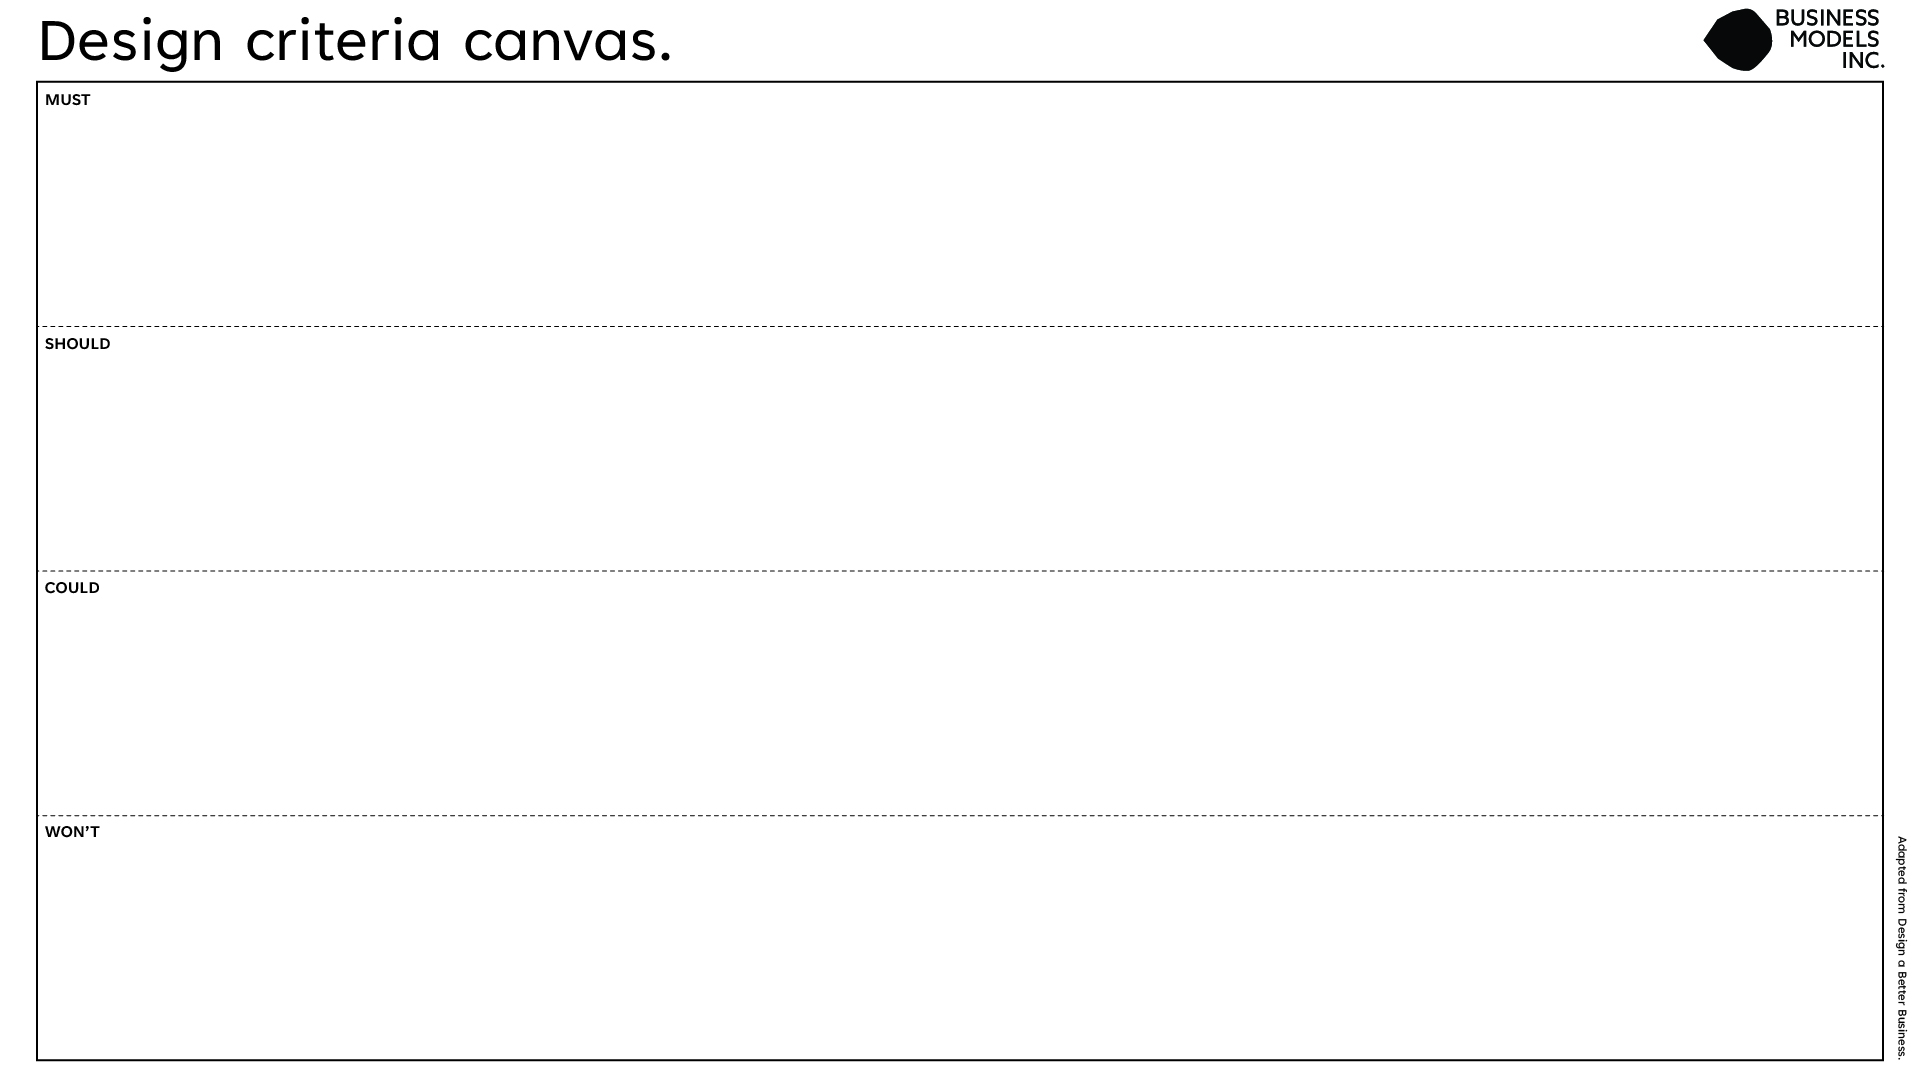Screen dimensions: 1920x1080
Task: Click the dashed divider between MUST and SHOULD
Action: pos(960,326)
